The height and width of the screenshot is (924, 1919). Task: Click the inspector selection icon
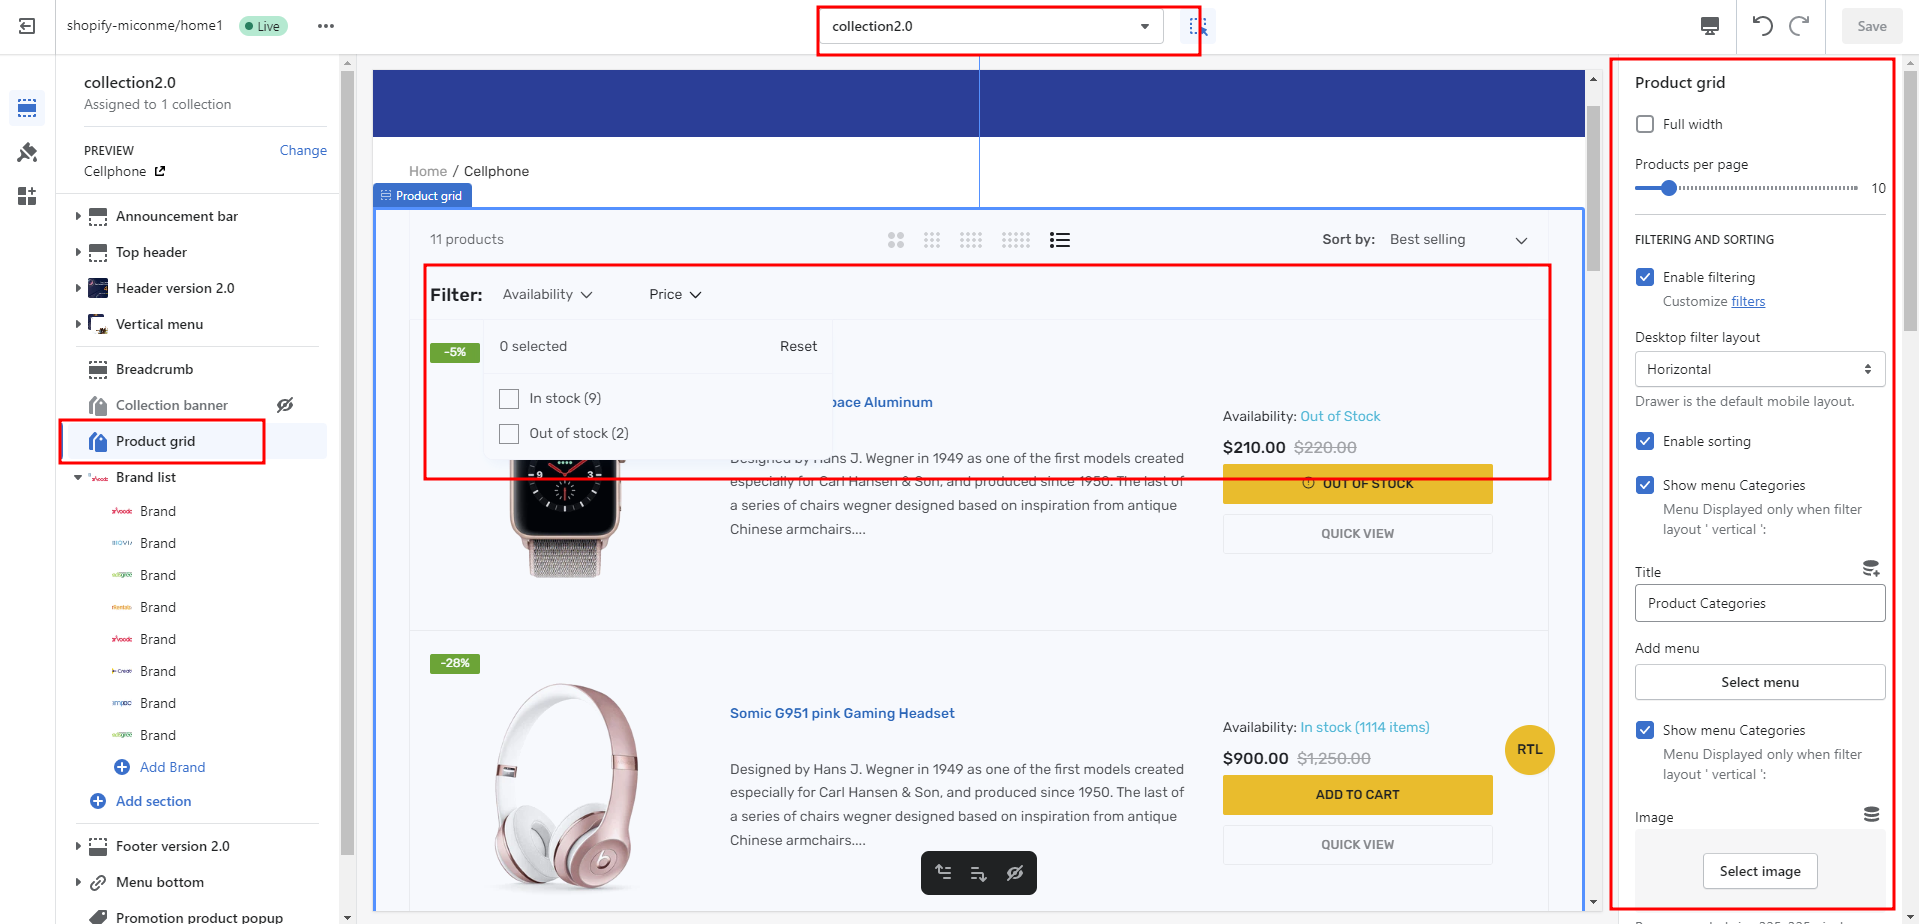point(1197,26)
